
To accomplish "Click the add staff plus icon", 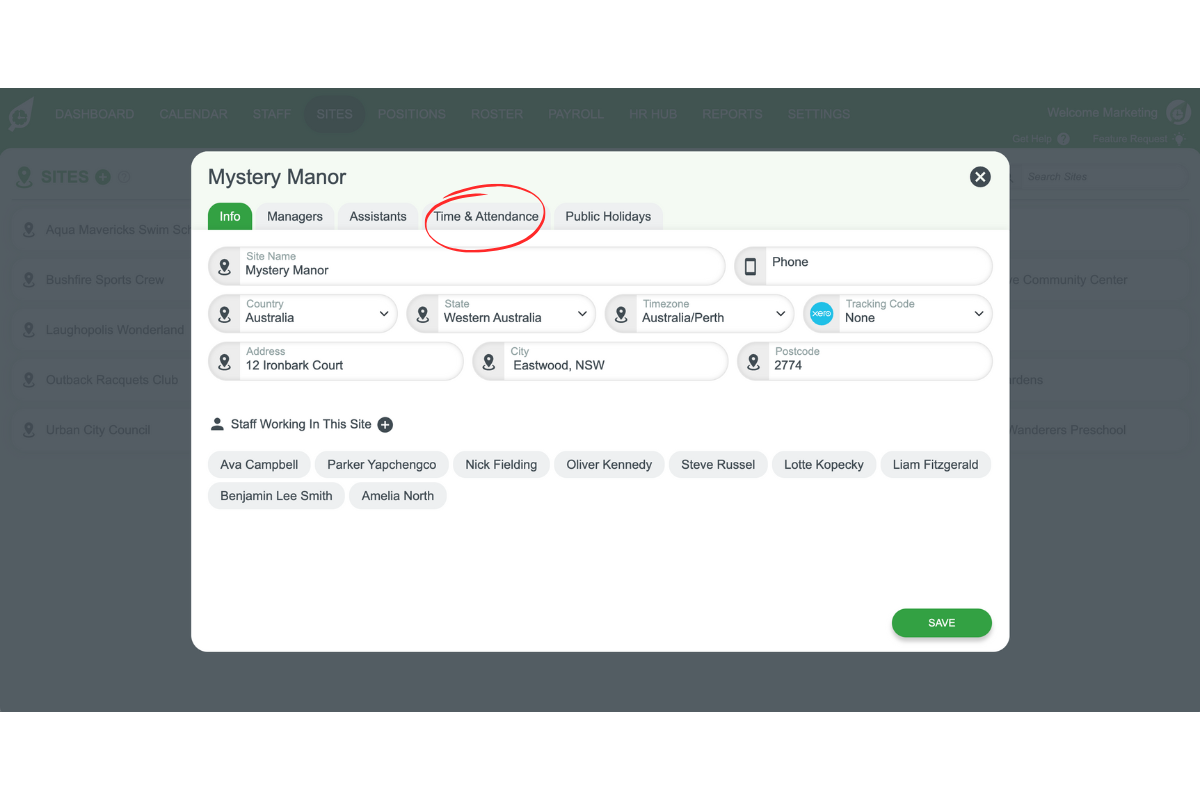I will click(x=385, y=425).
